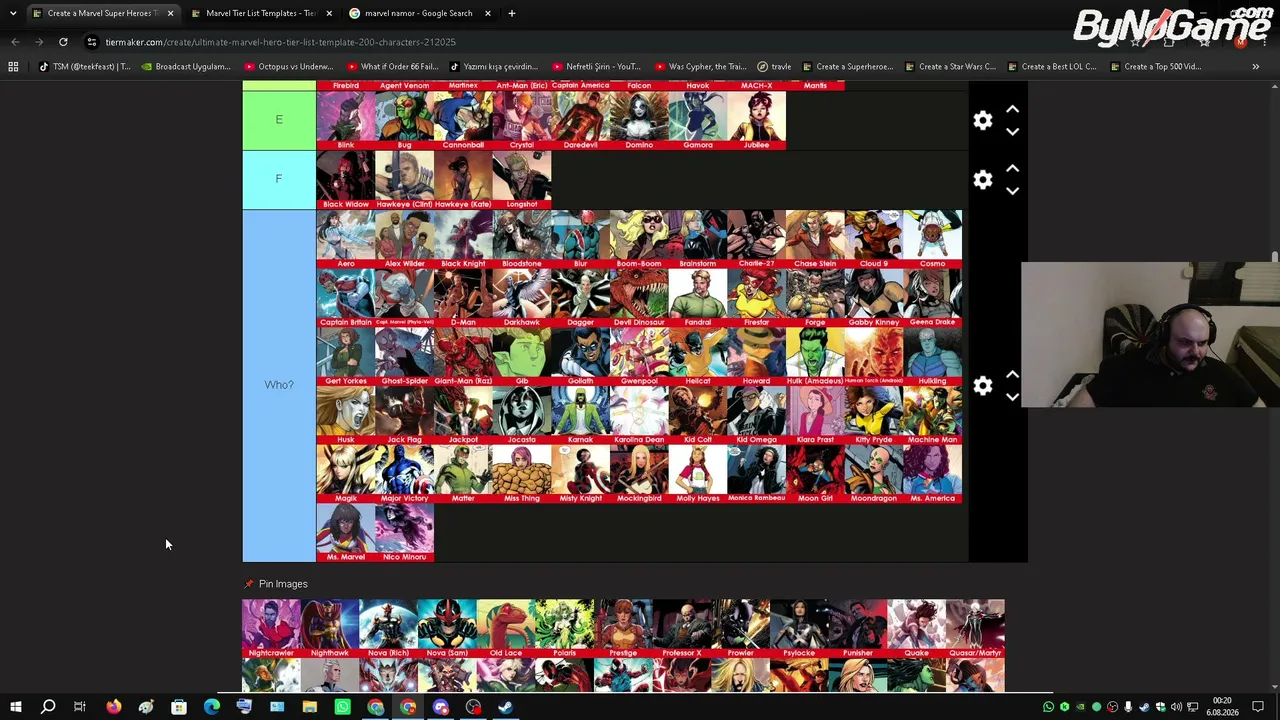
Task: Open Microsoft Store from the taskbar
Action: pos(179,707)
